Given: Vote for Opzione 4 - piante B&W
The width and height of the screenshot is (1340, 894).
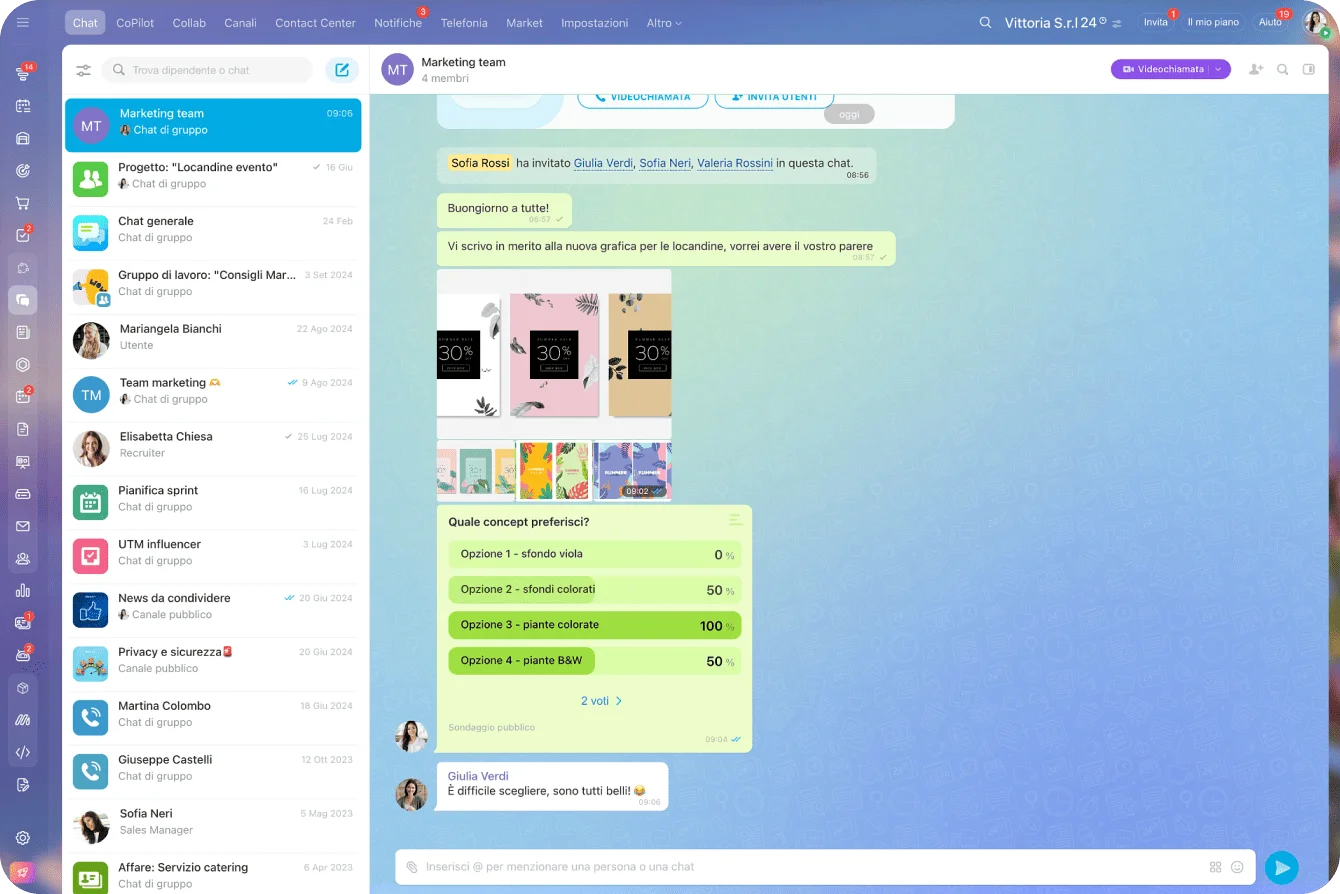Looking at the screenshot, I should (x=594, y=660).
